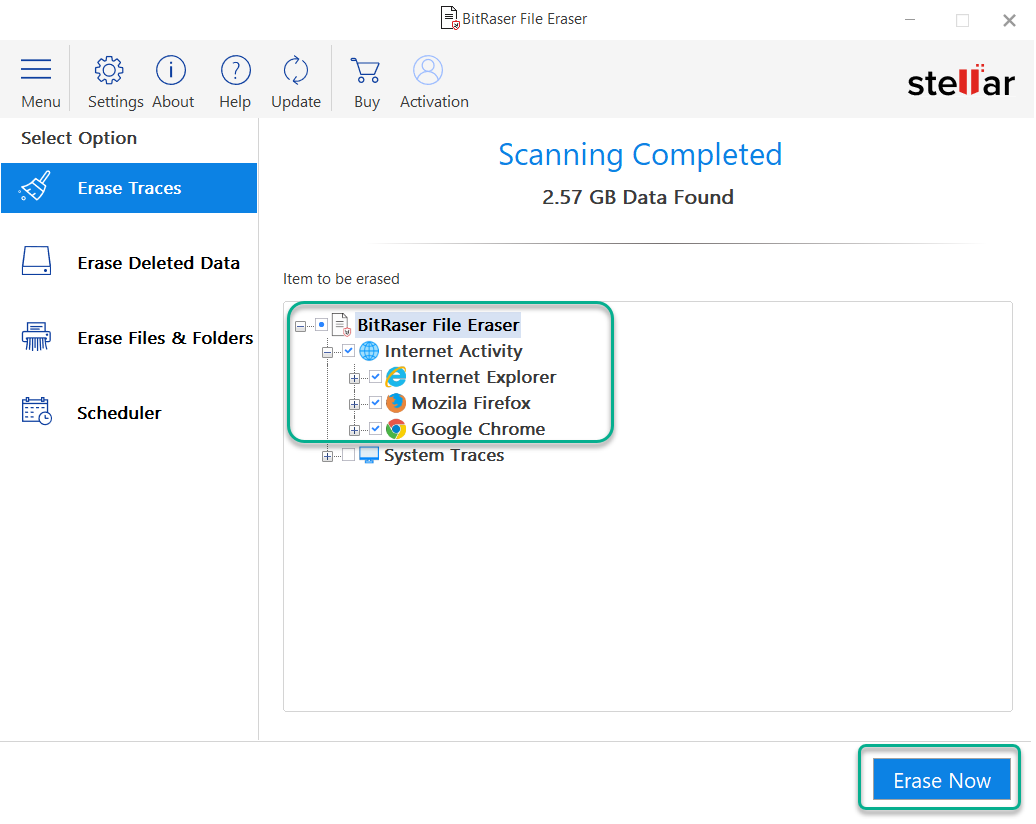The height and width of the screenshot is (824, 1036).
Task: Click the Google Chrome browser icon
Action: coord(396,429)
